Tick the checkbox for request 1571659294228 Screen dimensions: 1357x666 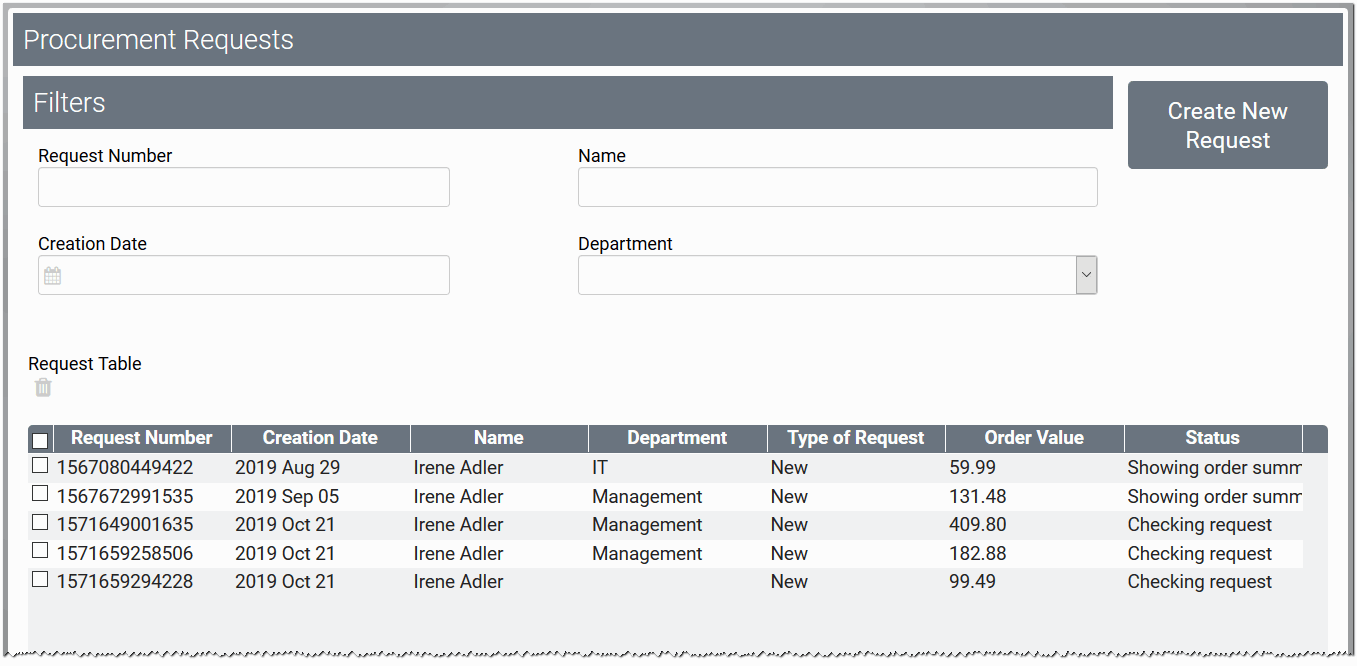(40, 580)
